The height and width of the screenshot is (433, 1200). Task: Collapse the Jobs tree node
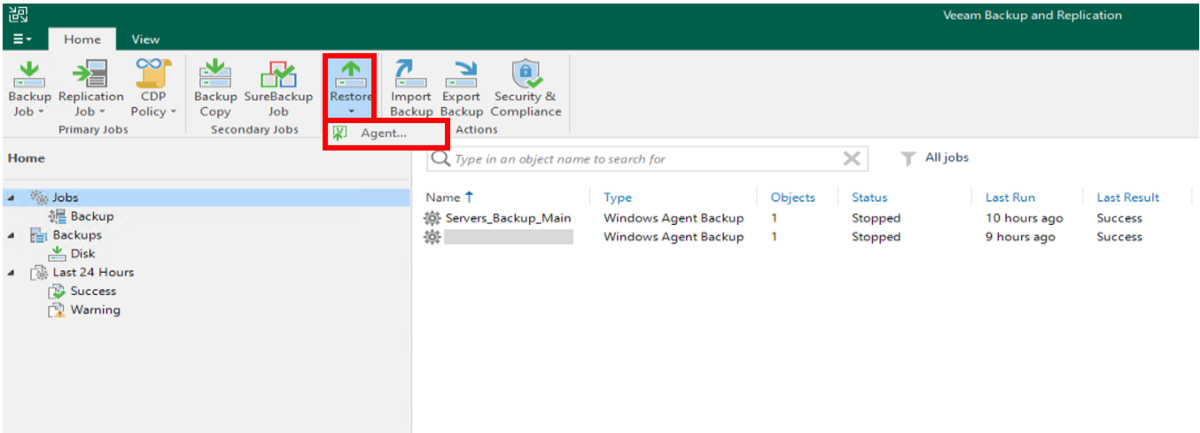click(11, 198)
